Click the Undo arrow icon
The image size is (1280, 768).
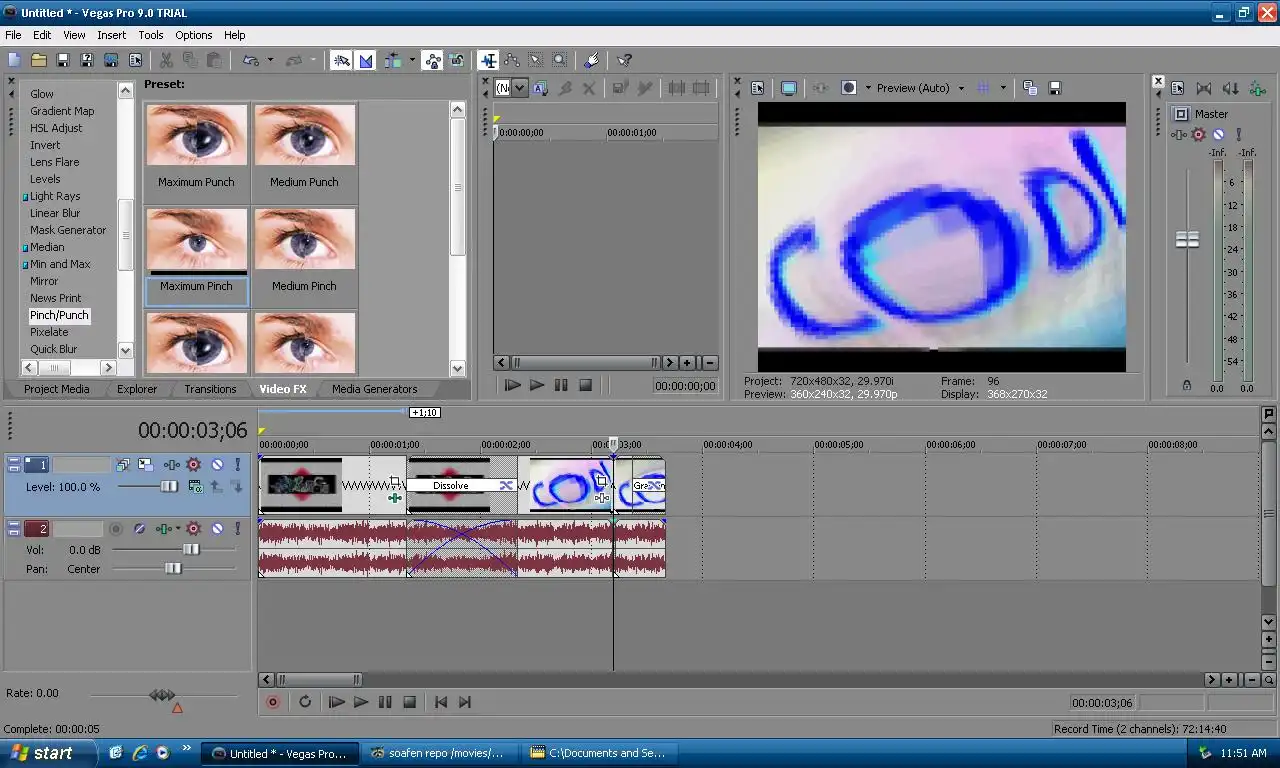[250, 60]
